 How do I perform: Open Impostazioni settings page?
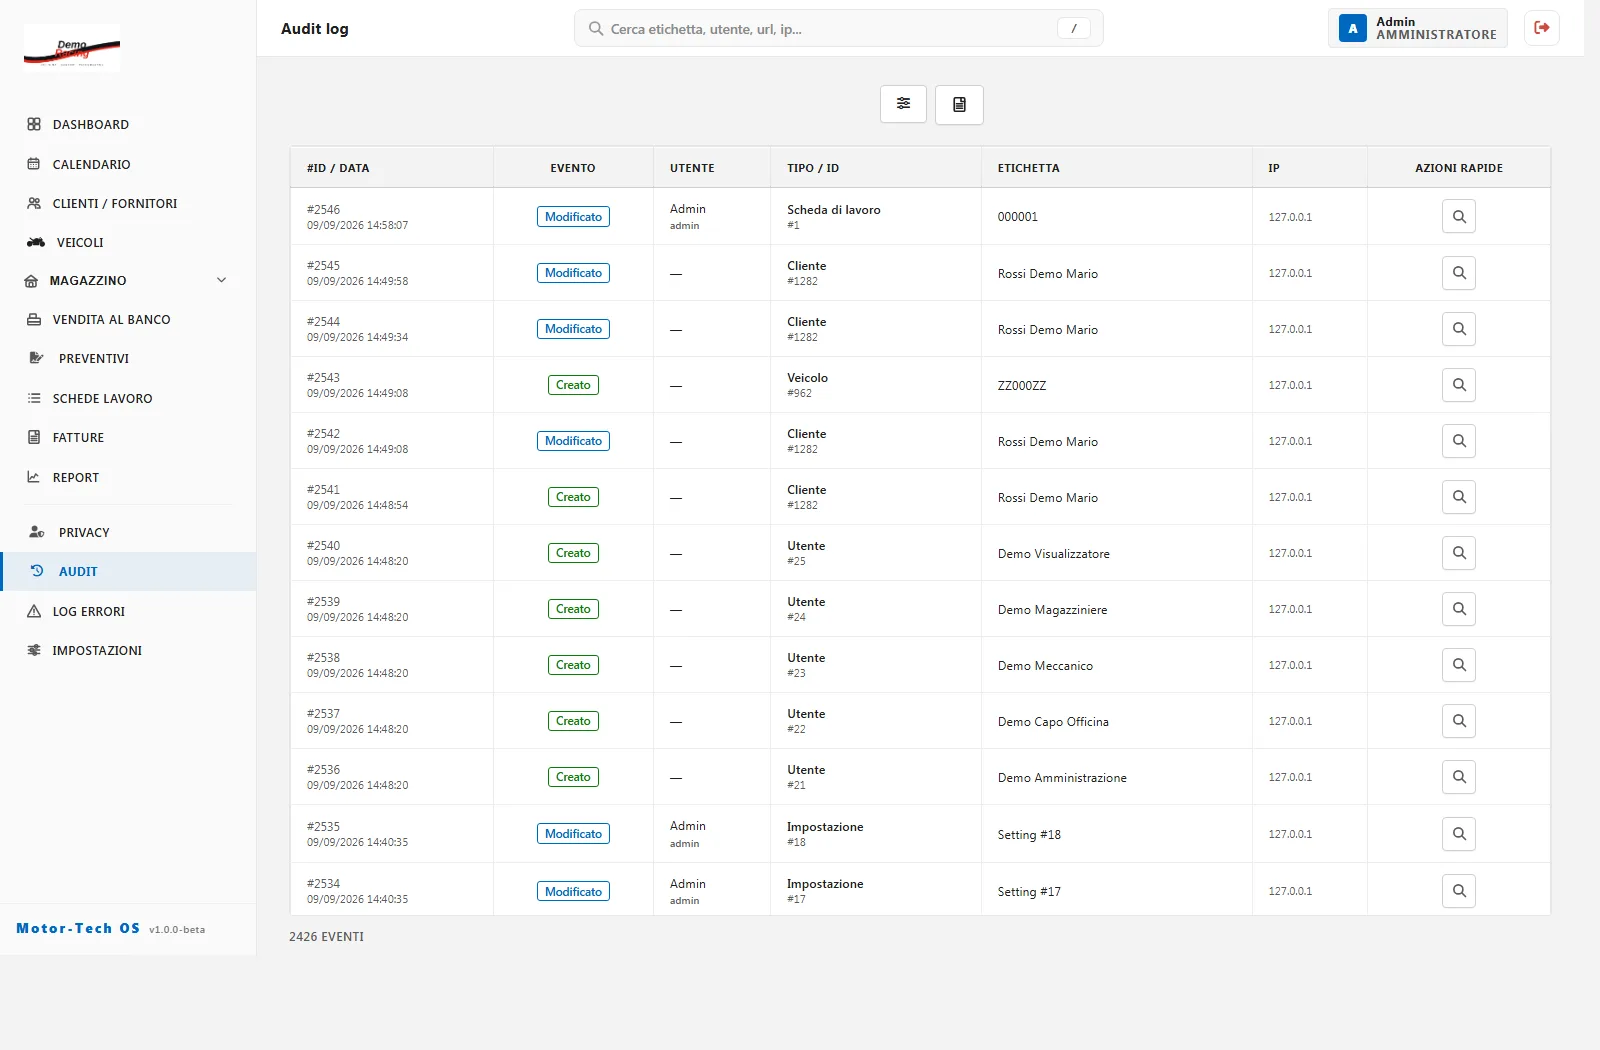[x=128, y=650]
